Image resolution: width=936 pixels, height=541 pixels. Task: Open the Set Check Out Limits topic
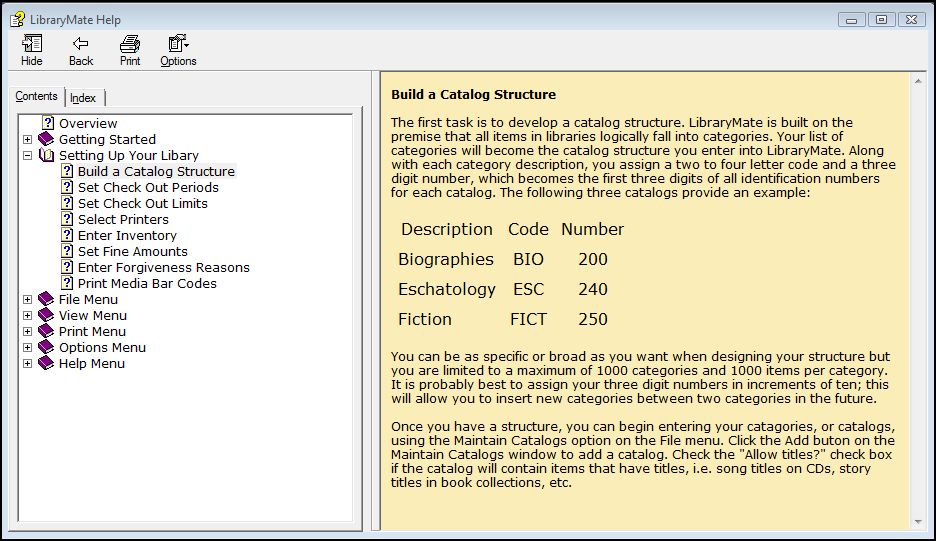[x=143, y=204]
